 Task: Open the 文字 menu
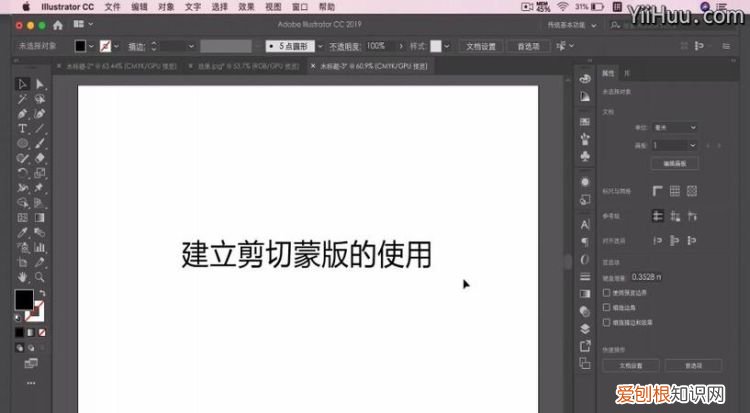tap(193, 7)
